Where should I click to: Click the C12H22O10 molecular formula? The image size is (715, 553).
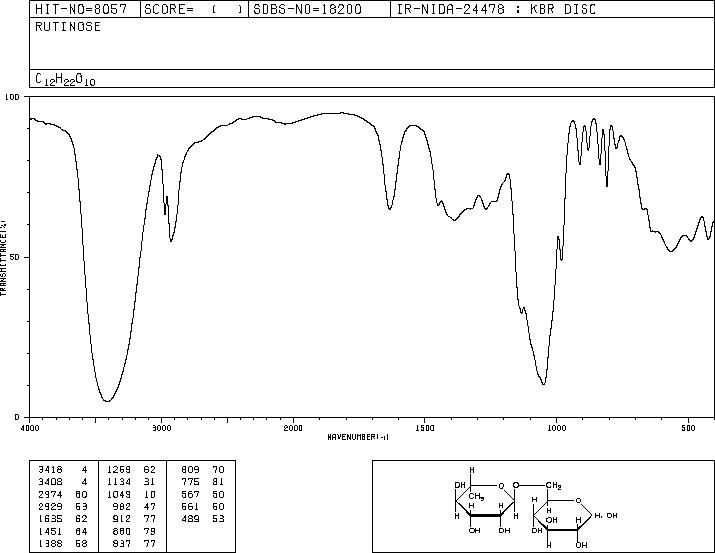tap(65, 79)
